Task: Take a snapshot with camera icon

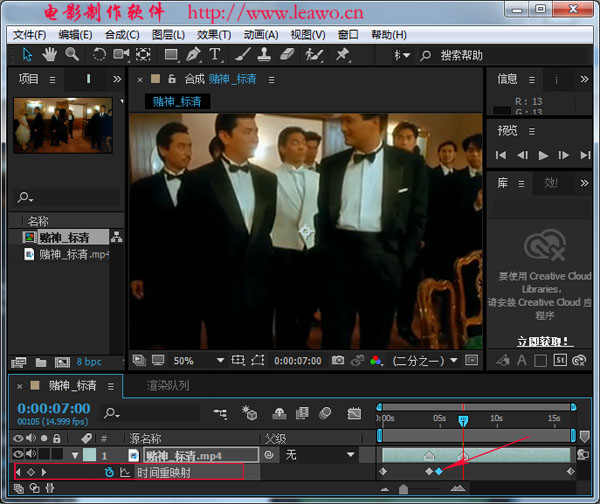Action: point(338,360)
